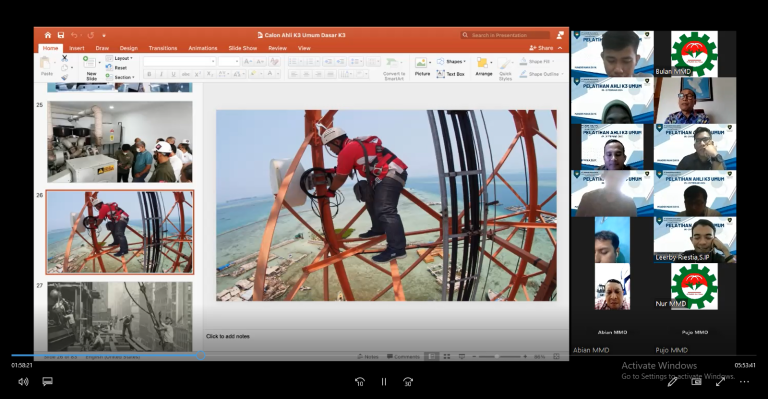This screenshot has width=768, height=399.
Task: Open the Shapes dropdown
Action: click(x=451, y=61)
